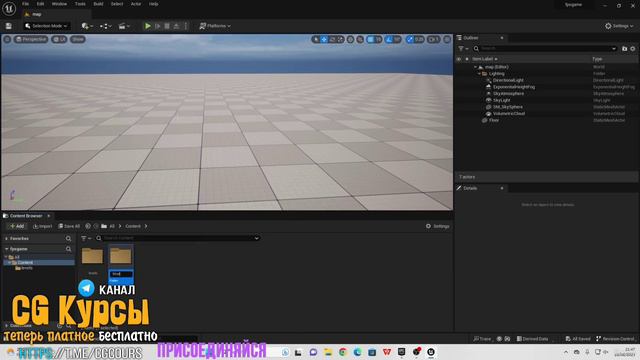Open the cinematics toolbar dropdown

point(124,26)
